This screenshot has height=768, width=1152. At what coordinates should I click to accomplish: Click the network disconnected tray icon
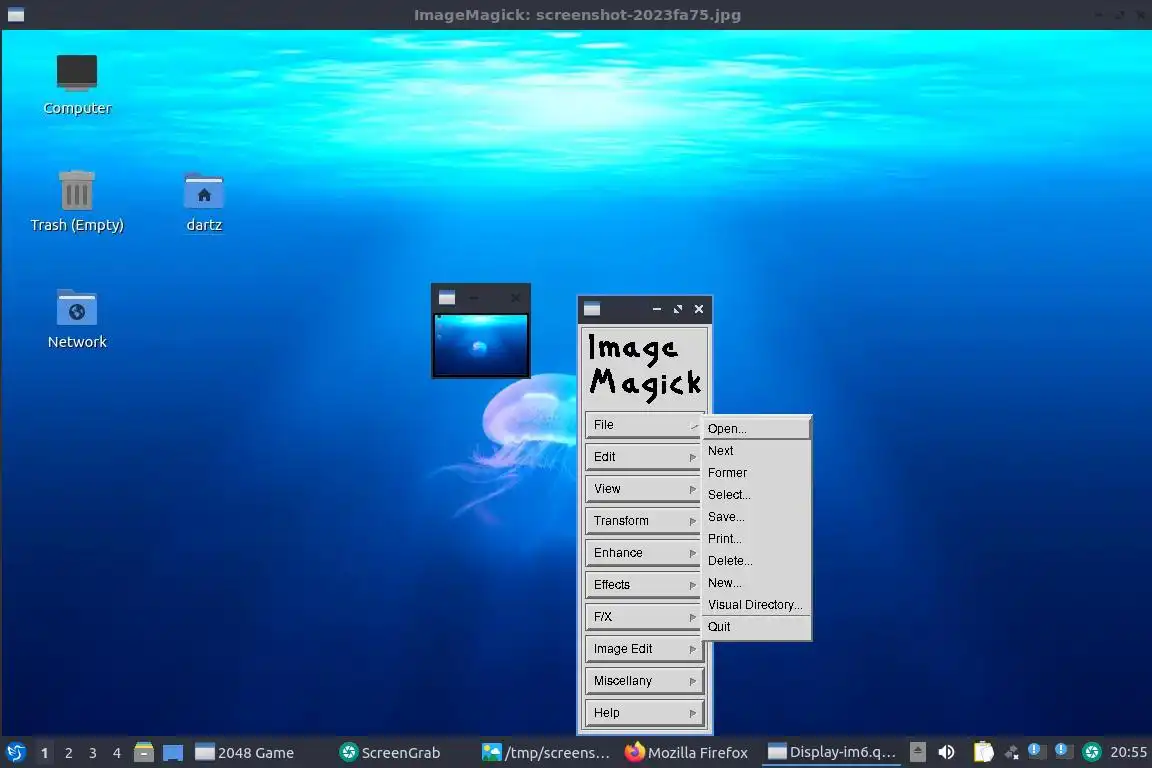pyautogui.click(x=1012, y=753)
